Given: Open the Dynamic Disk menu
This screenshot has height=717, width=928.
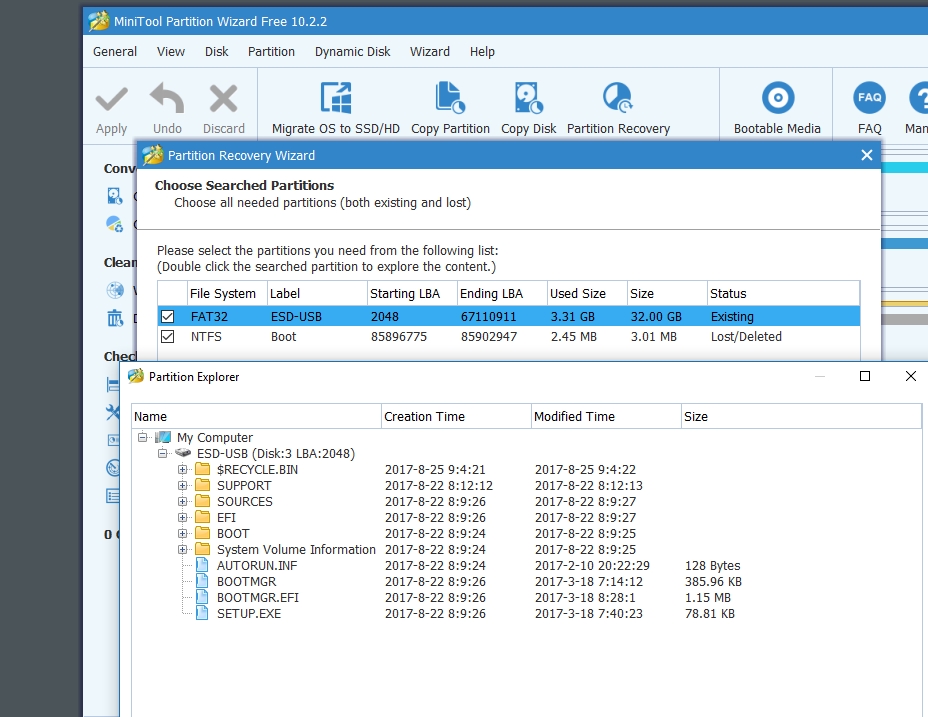Looking at the screenshot, I should (353, 52).
